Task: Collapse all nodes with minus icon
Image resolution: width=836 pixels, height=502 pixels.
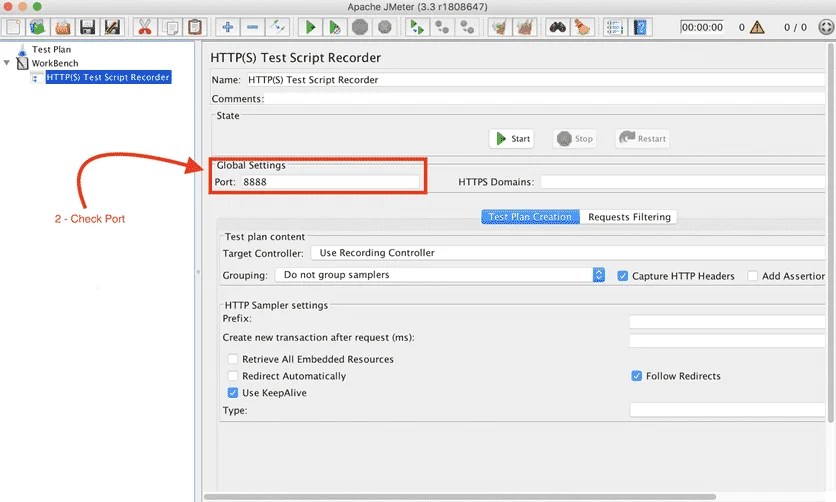Action: click(253, 27)
